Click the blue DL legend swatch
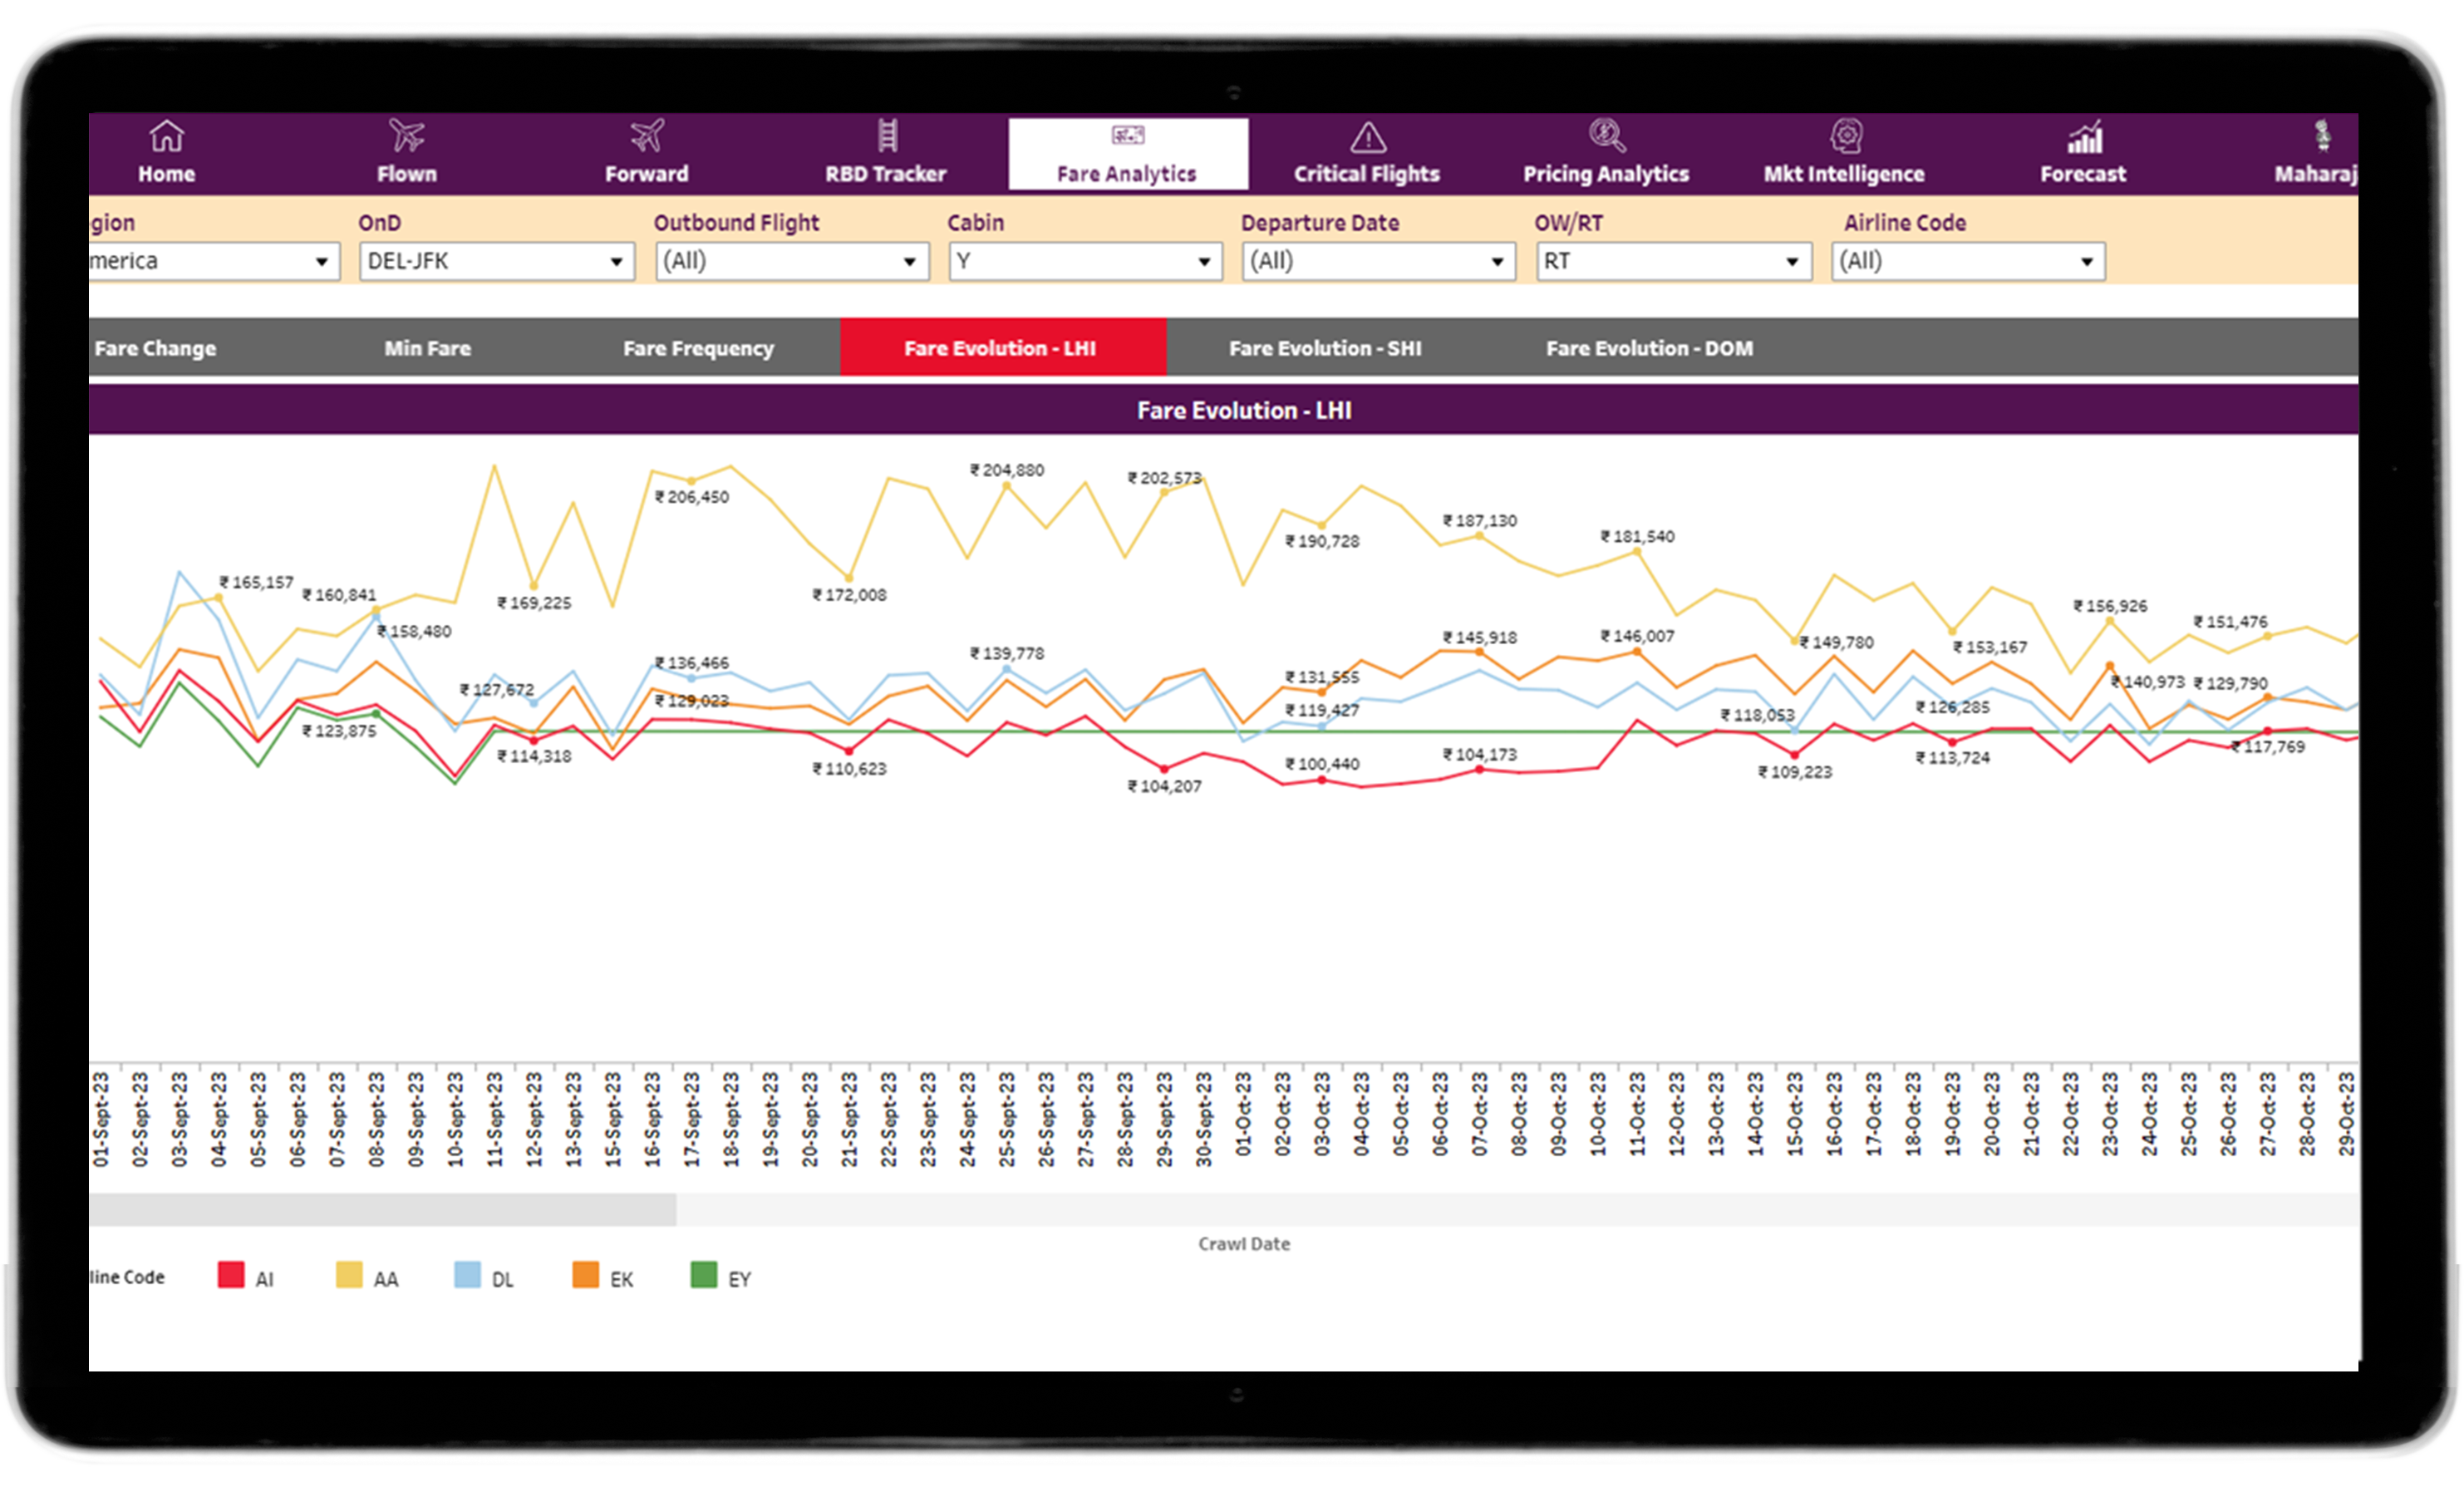The image size is (2464, 1487). pyautogui.click(x=467, y=1275)
